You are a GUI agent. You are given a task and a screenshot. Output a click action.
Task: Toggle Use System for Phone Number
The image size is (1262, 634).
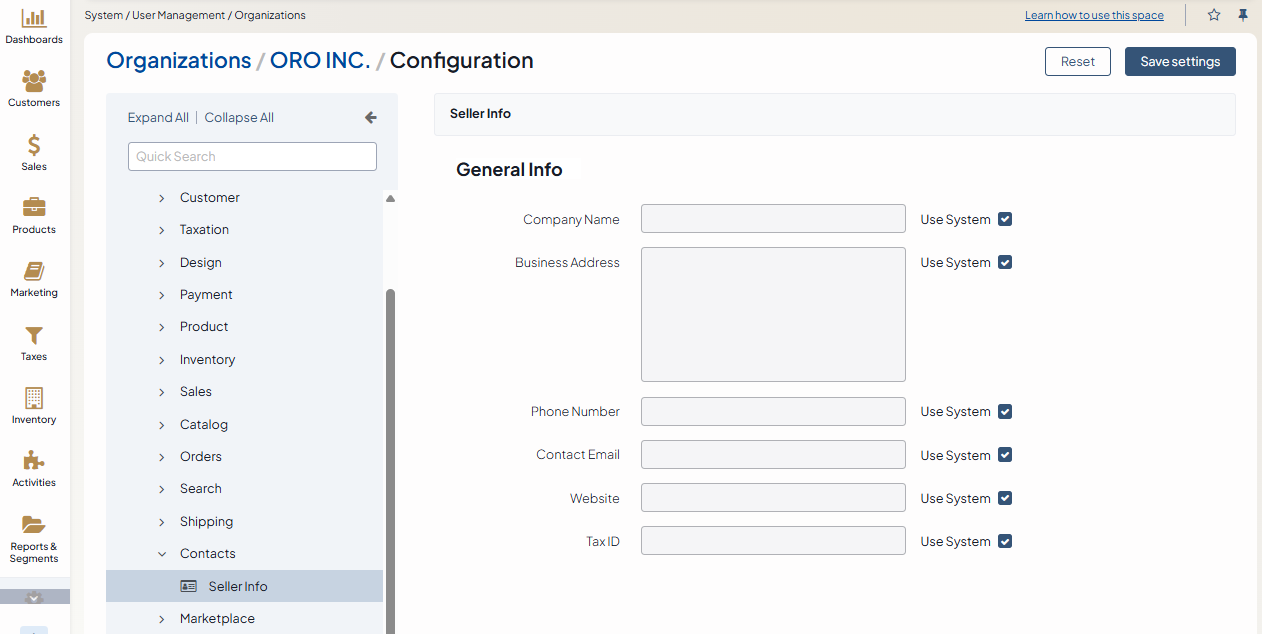[1005, 411]
